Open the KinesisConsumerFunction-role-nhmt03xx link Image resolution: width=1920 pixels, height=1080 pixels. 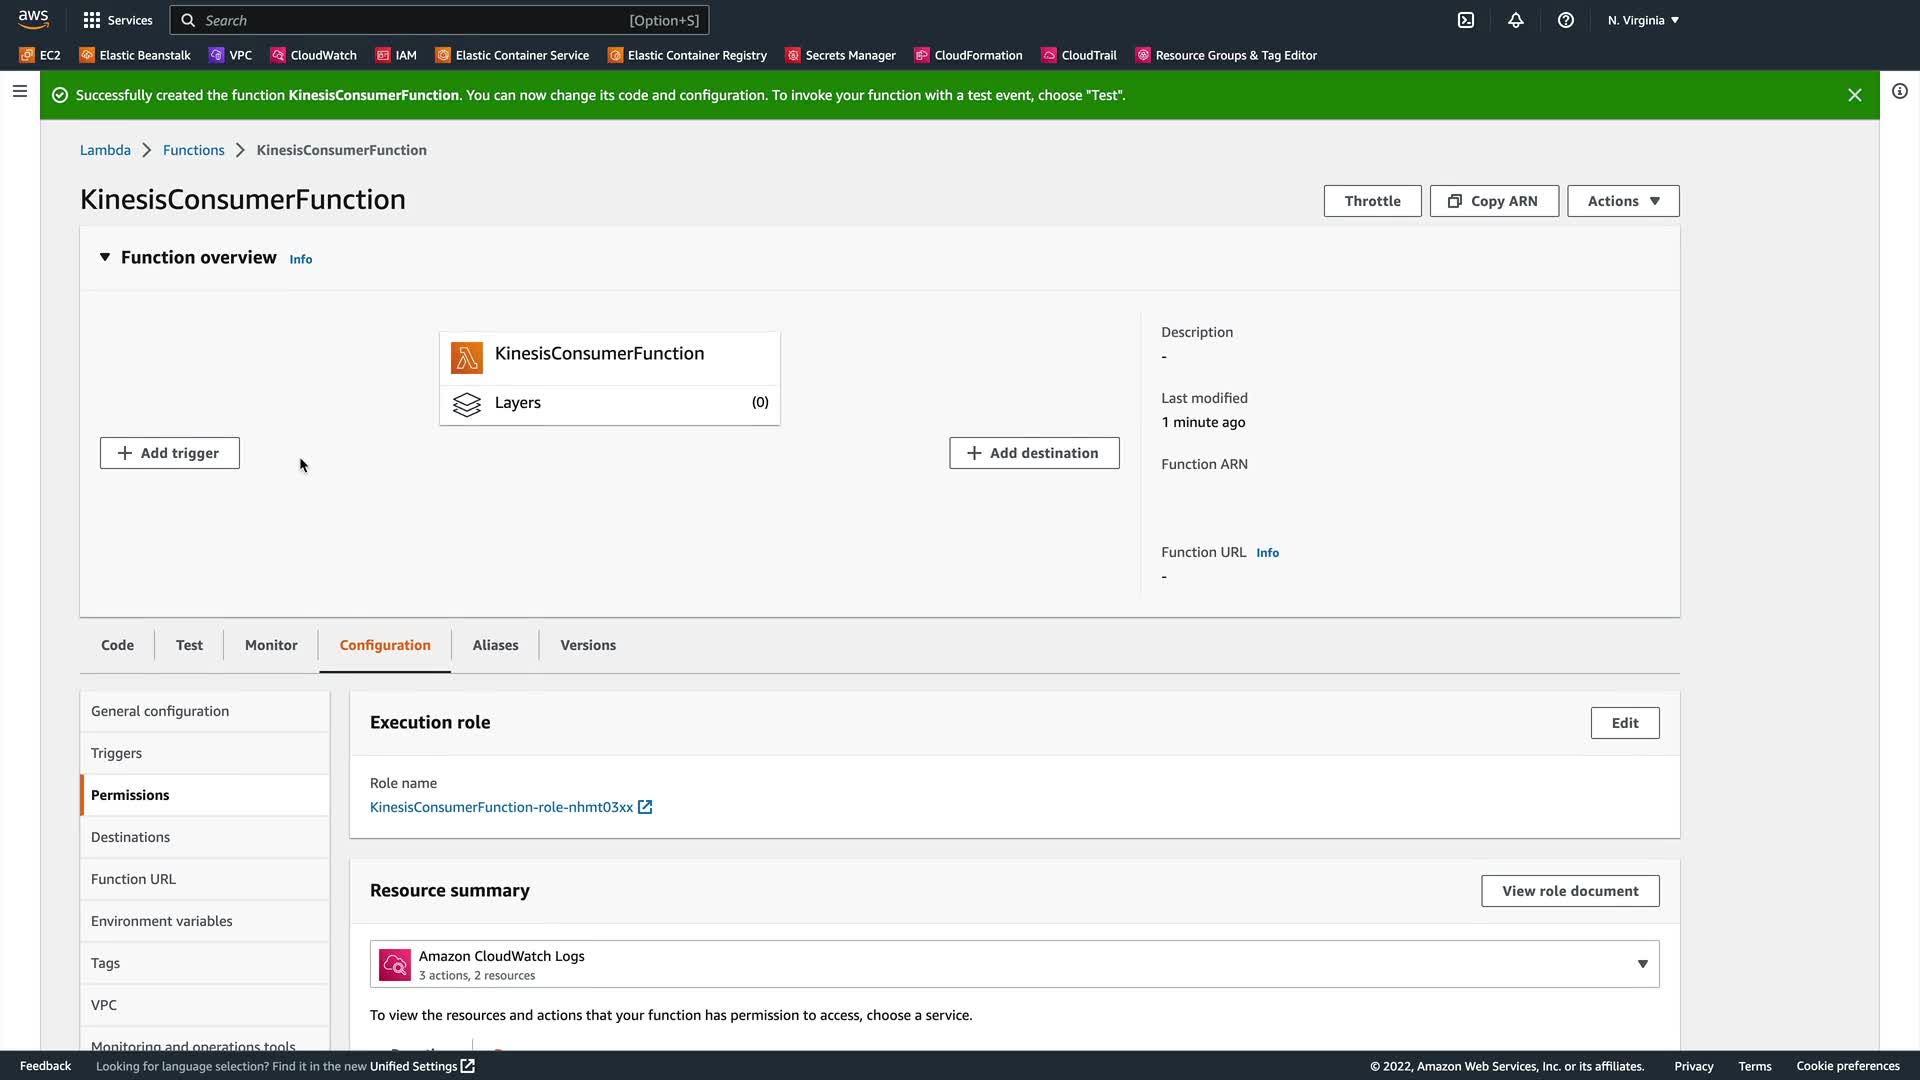[501, 807]
